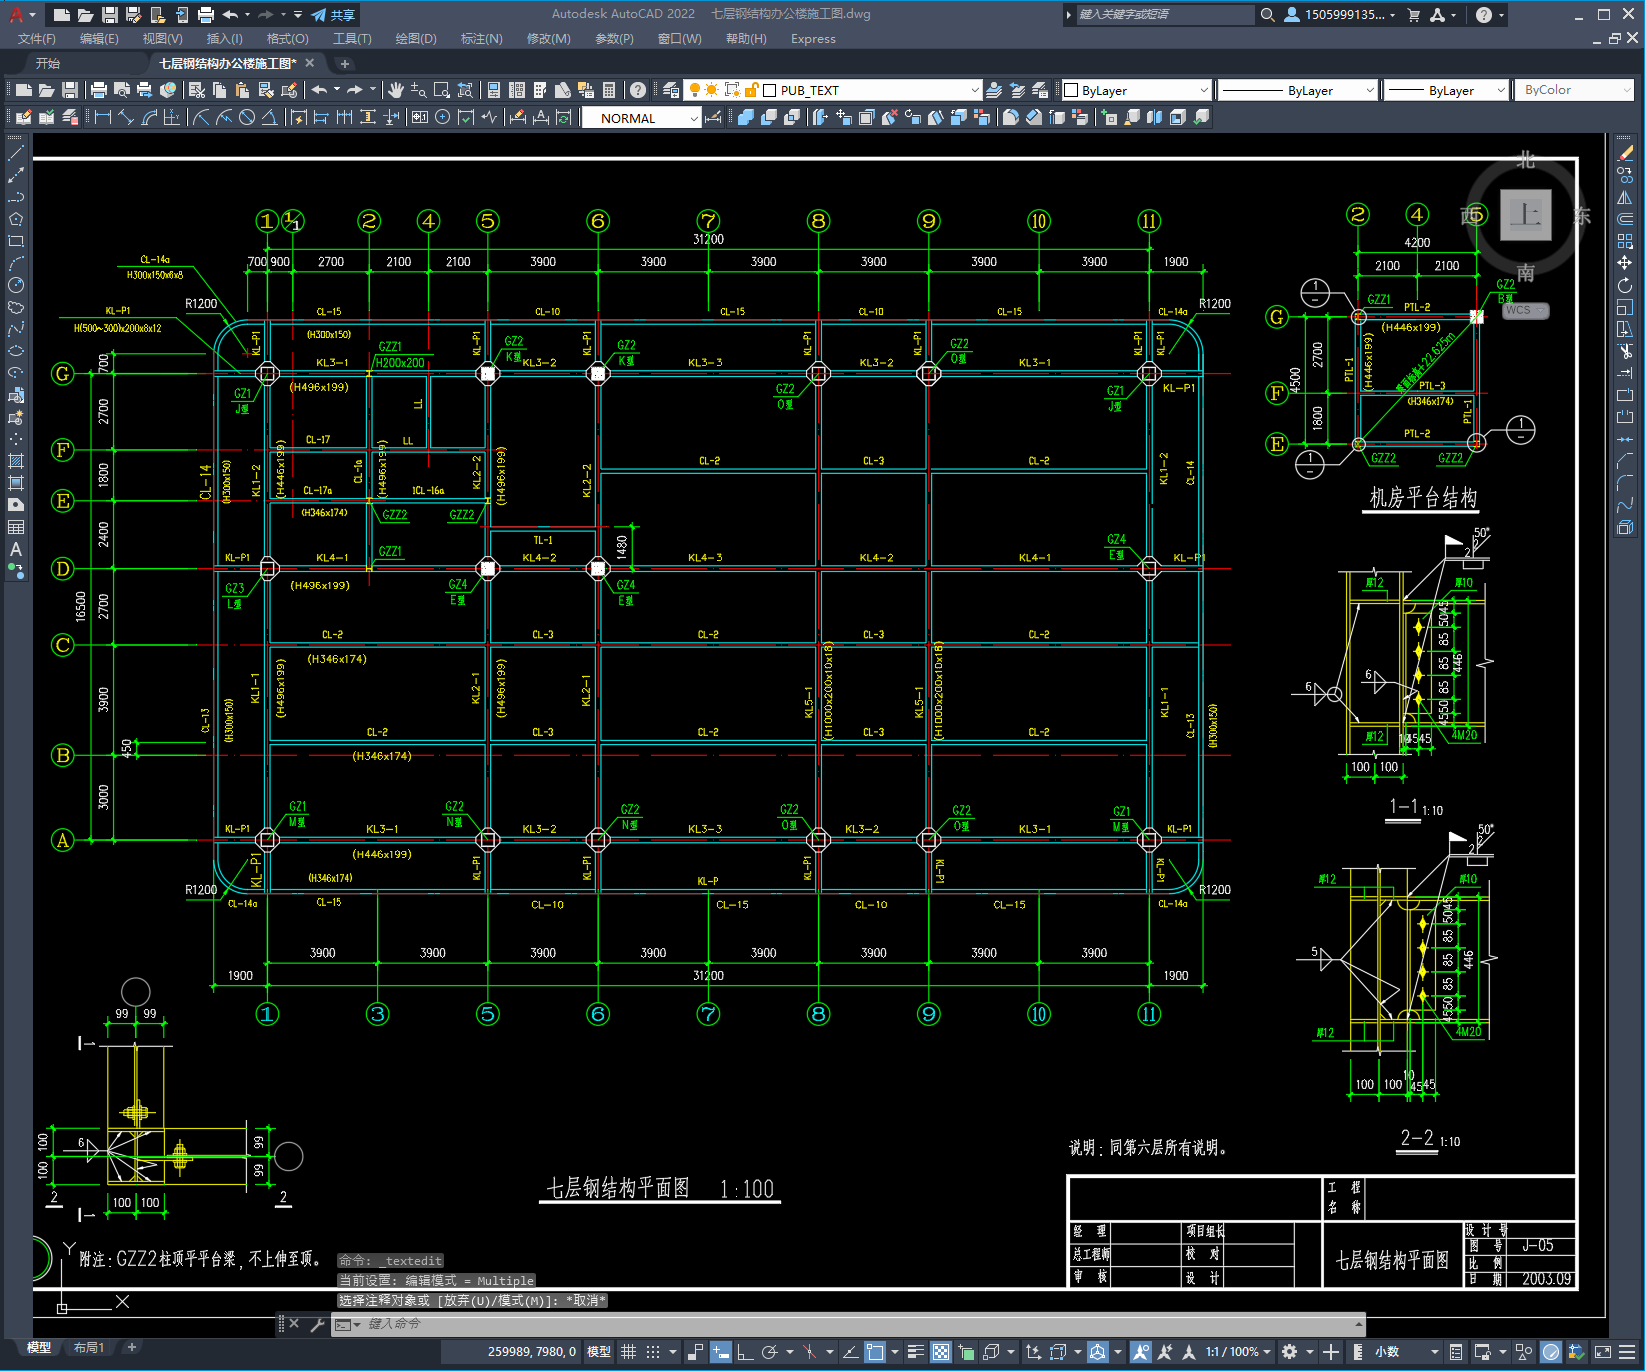Toggle drawing grid display in status bar
This screenshot has height=1371, width=1645.
coord(628,1352)
